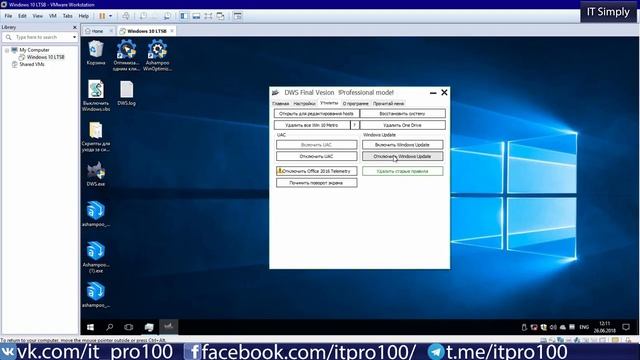This screenshot has width=640, height=360.
Task: Click the question mark help button
Action: (355, 125)
